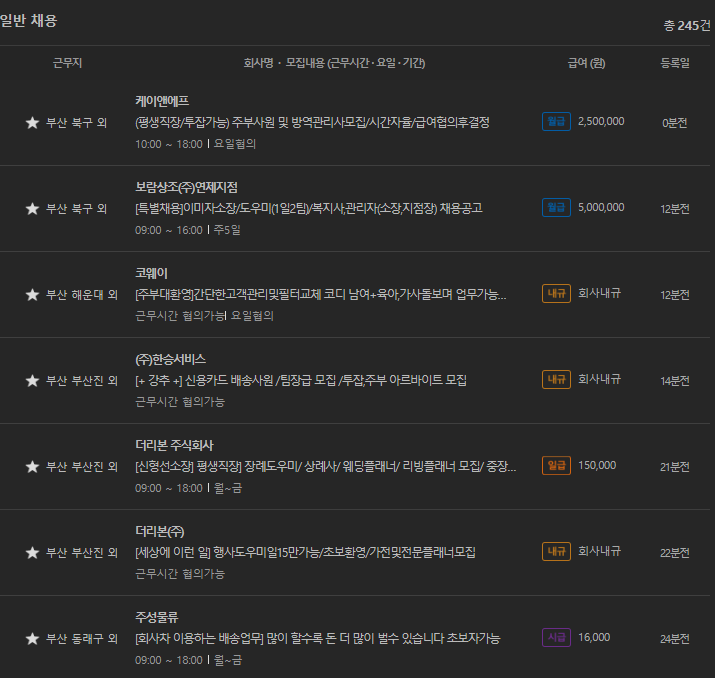Click 내규 badge in 코웨이 row
The image size is (715, 678).
pyautogui.click(x=556, y=293)
